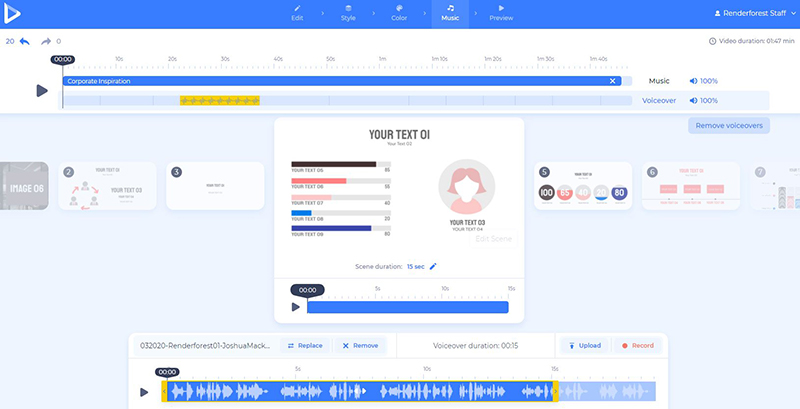This screenshot has width=800, height=409.
Task: Upload a new voiceover file
Action: [584, 345]
